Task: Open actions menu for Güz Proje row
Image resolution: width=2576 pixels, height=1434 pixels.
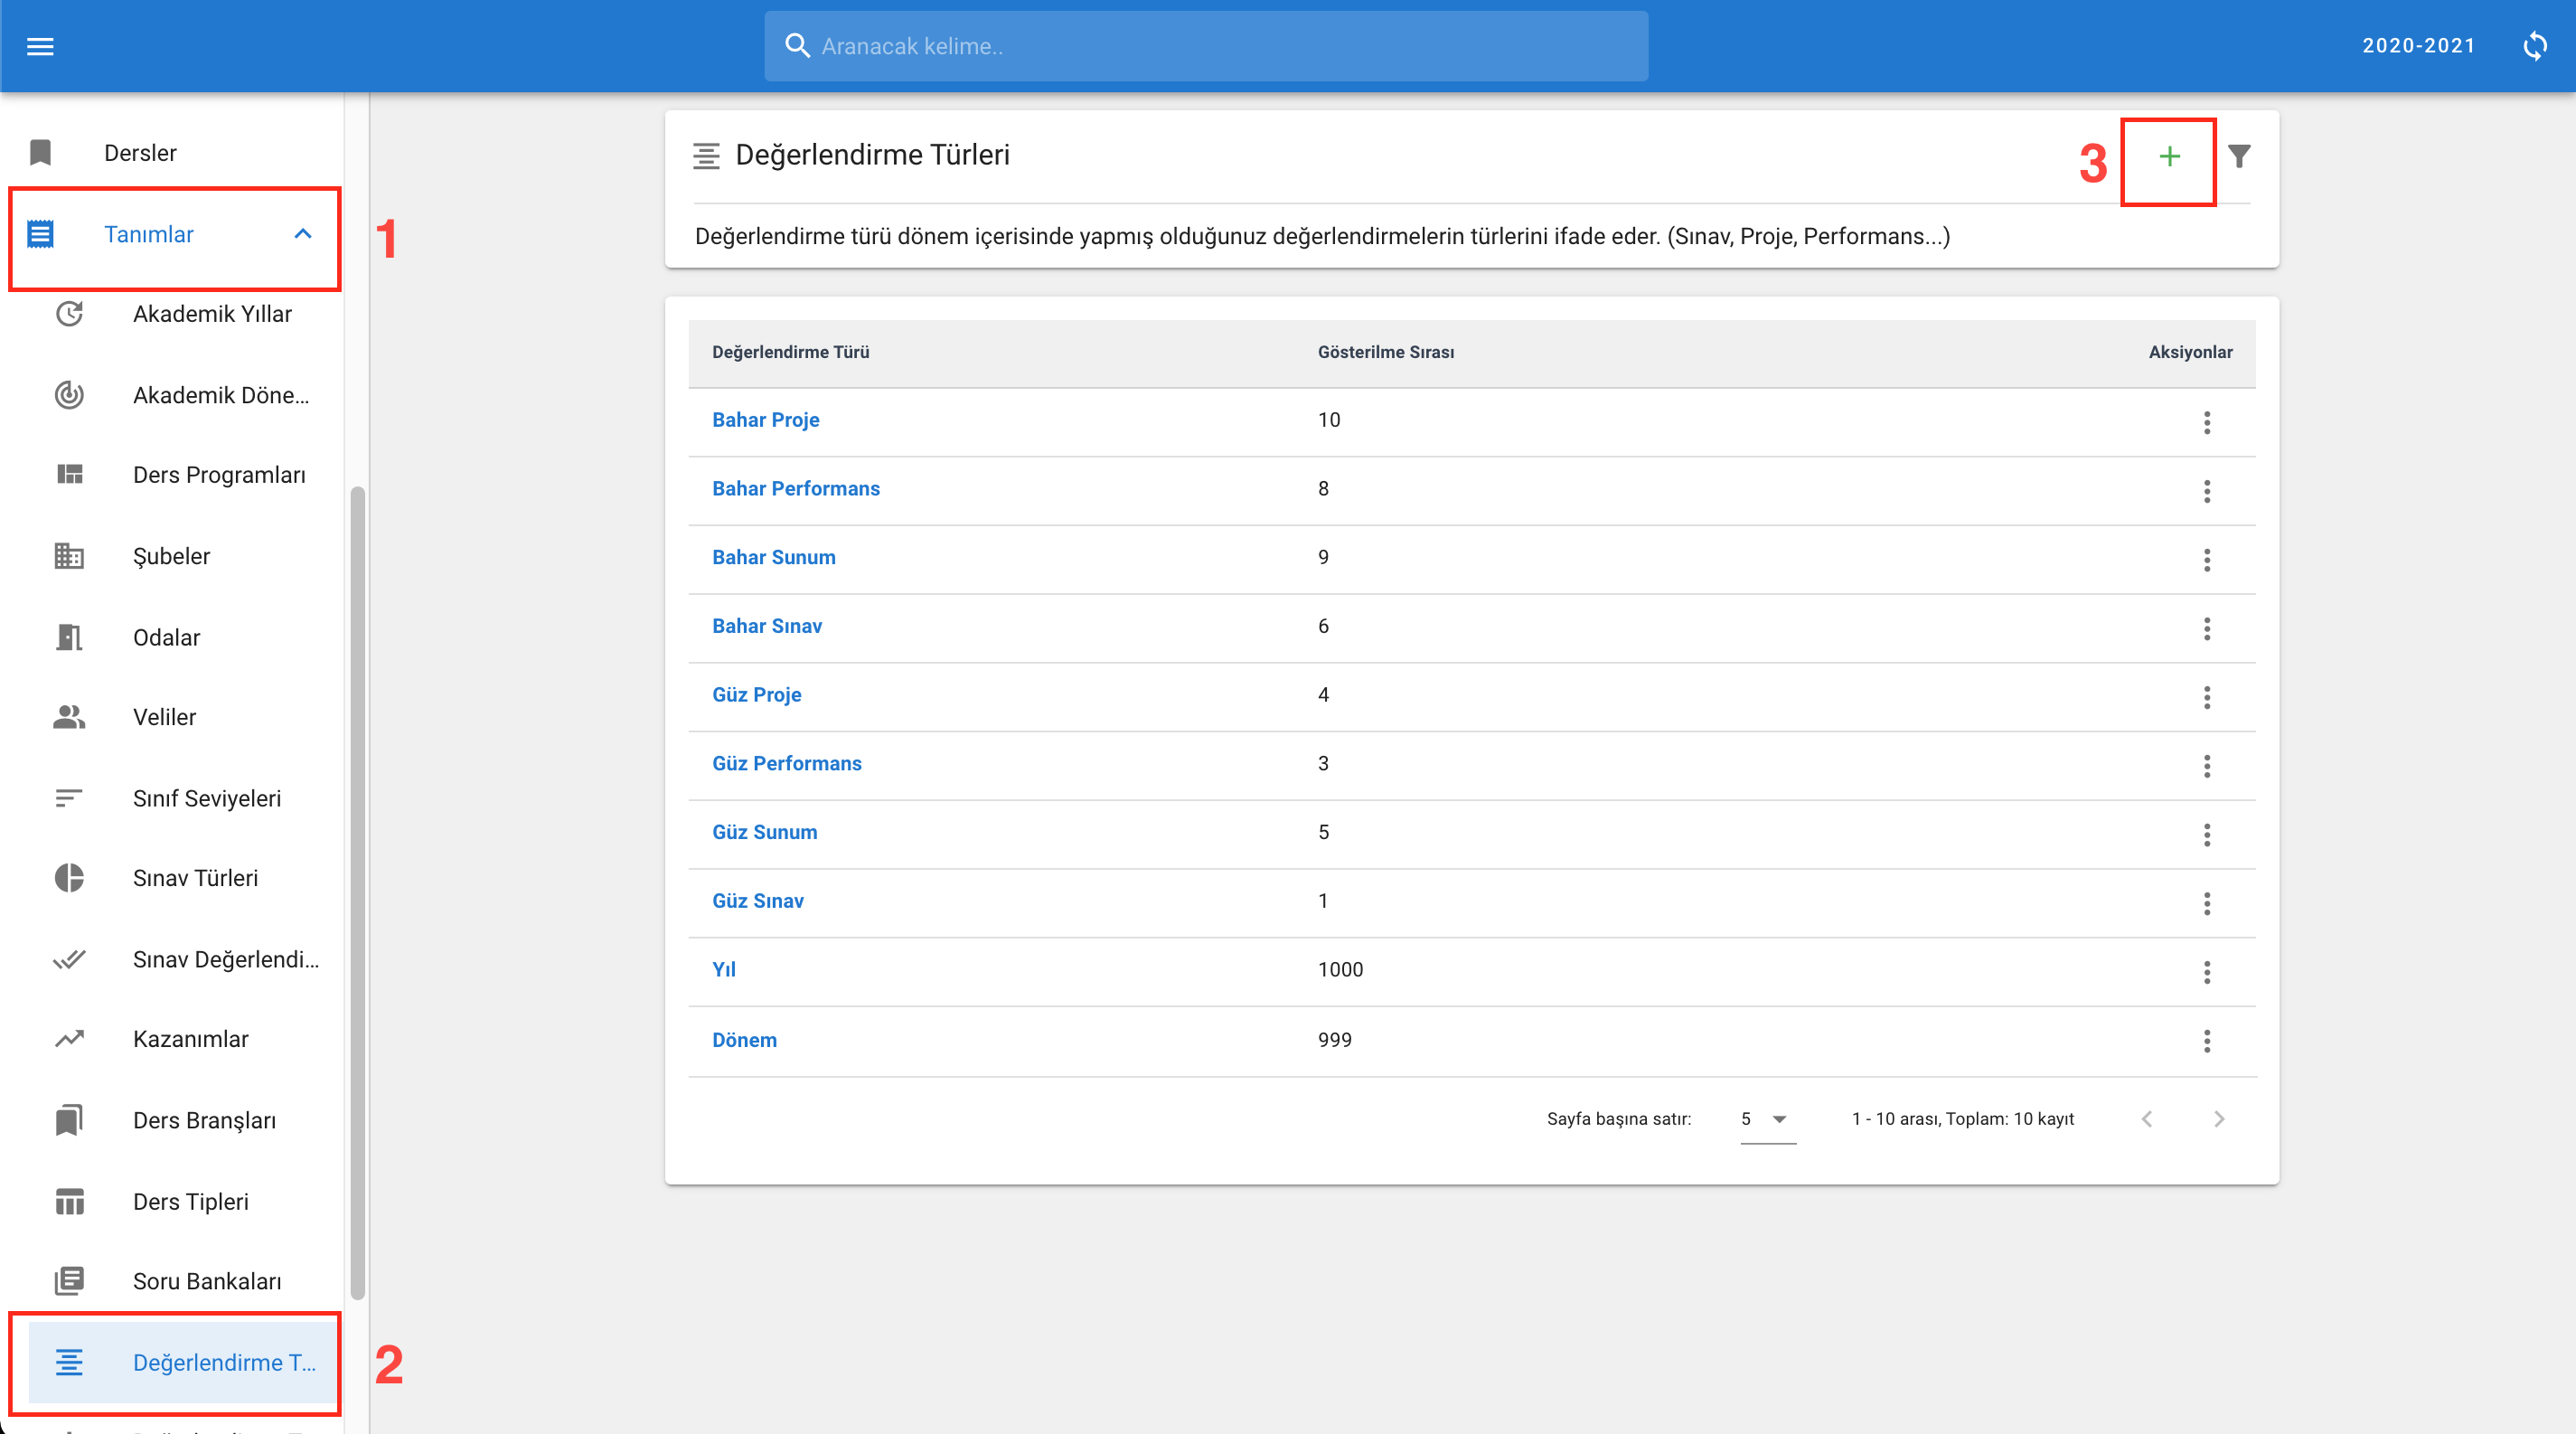Action: [x=2207, y=697]
